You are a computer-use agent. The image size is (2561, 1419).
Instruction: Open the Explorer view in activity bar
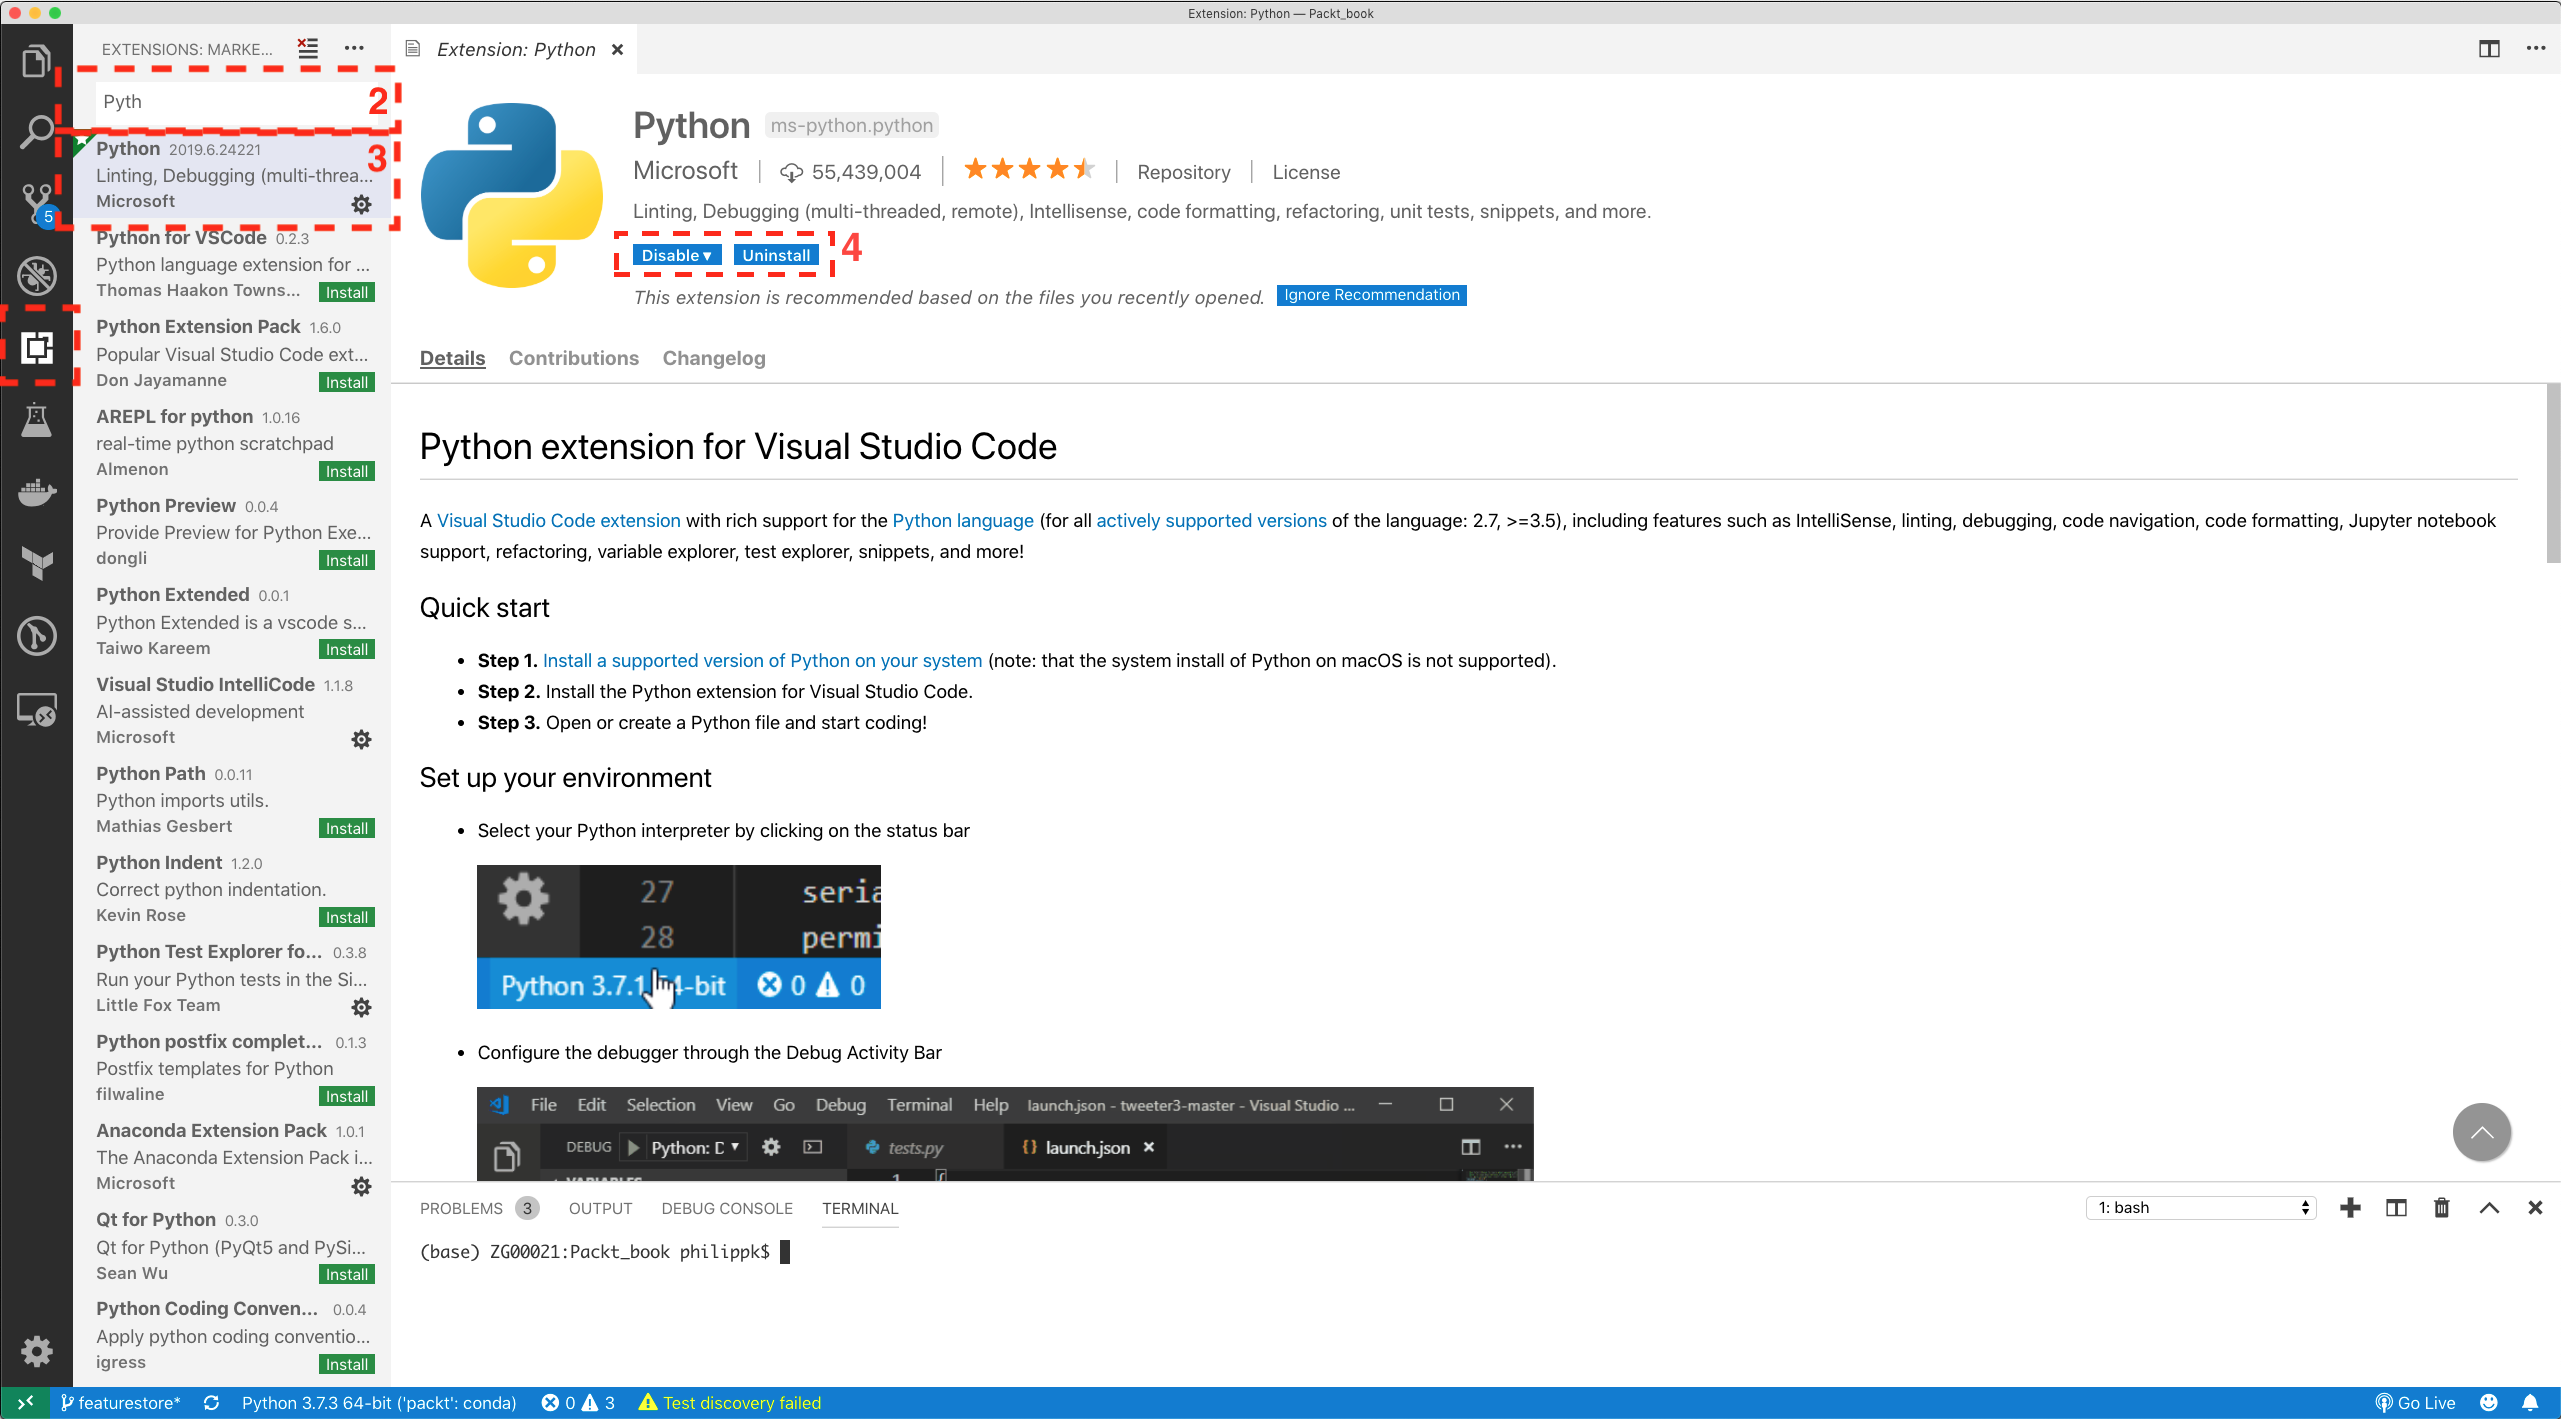(x=36, y=61)
